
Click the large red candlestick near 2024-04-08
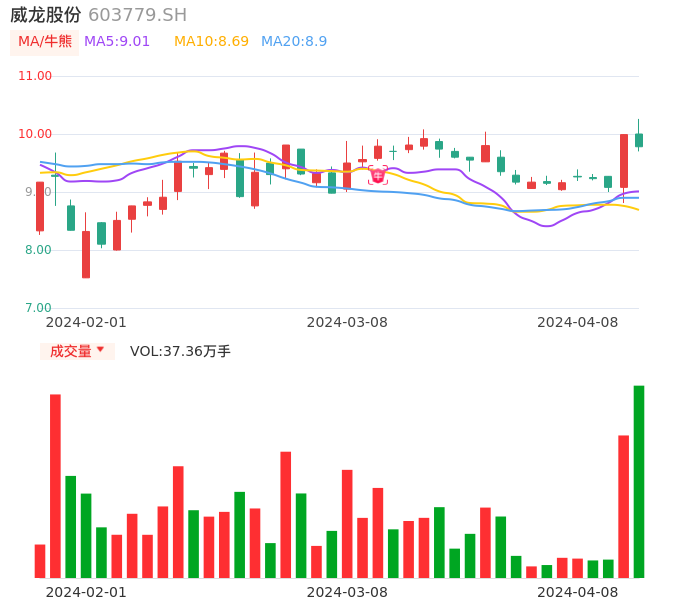[x=623, y=160]
